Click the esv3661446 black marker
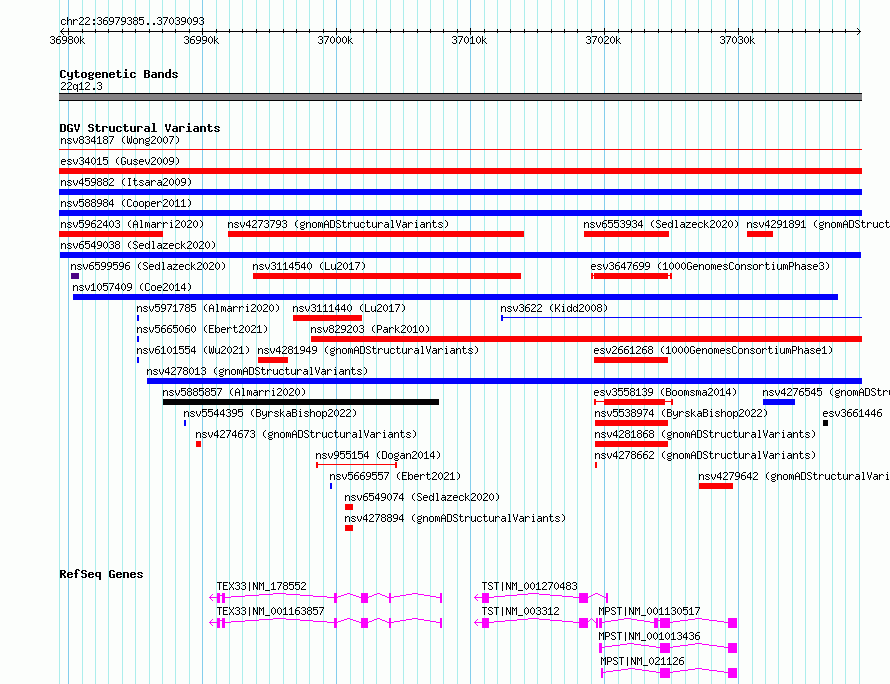This screenshot has width=890, height=684. tap(825, 423)
